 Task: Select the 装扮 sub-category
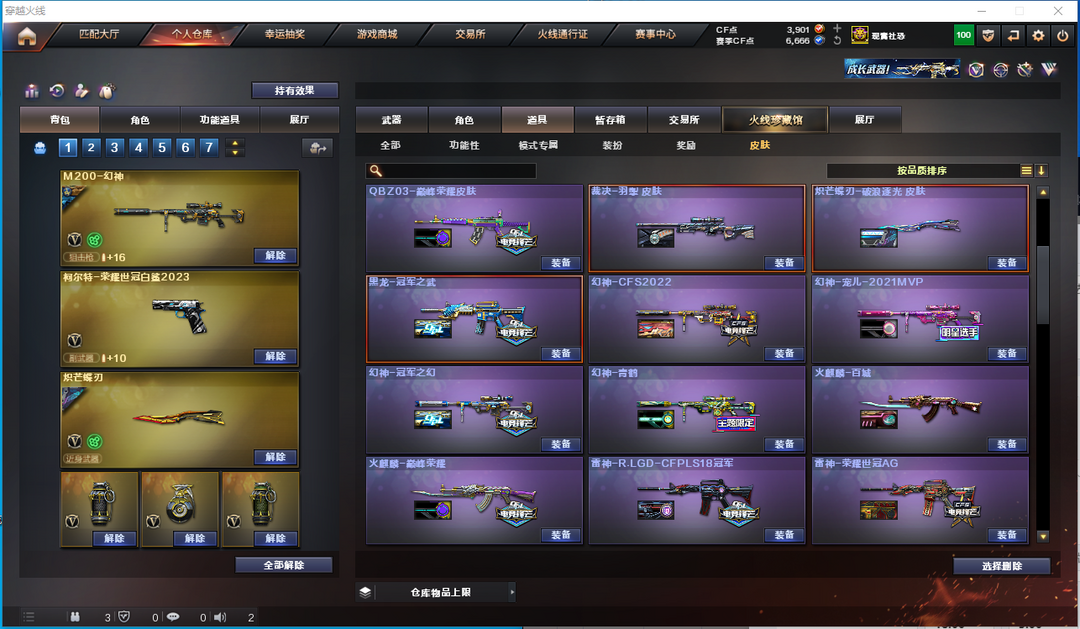coord(612,145)
